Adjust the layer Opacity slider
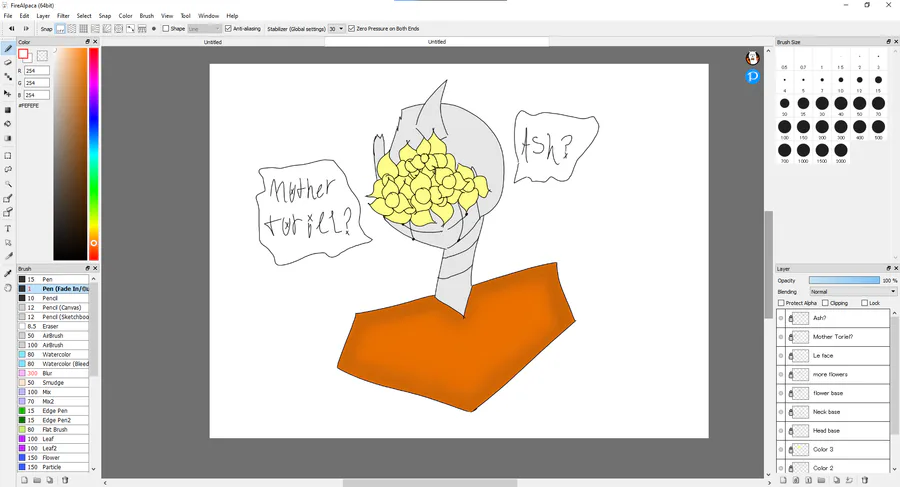 pos(844,280)
